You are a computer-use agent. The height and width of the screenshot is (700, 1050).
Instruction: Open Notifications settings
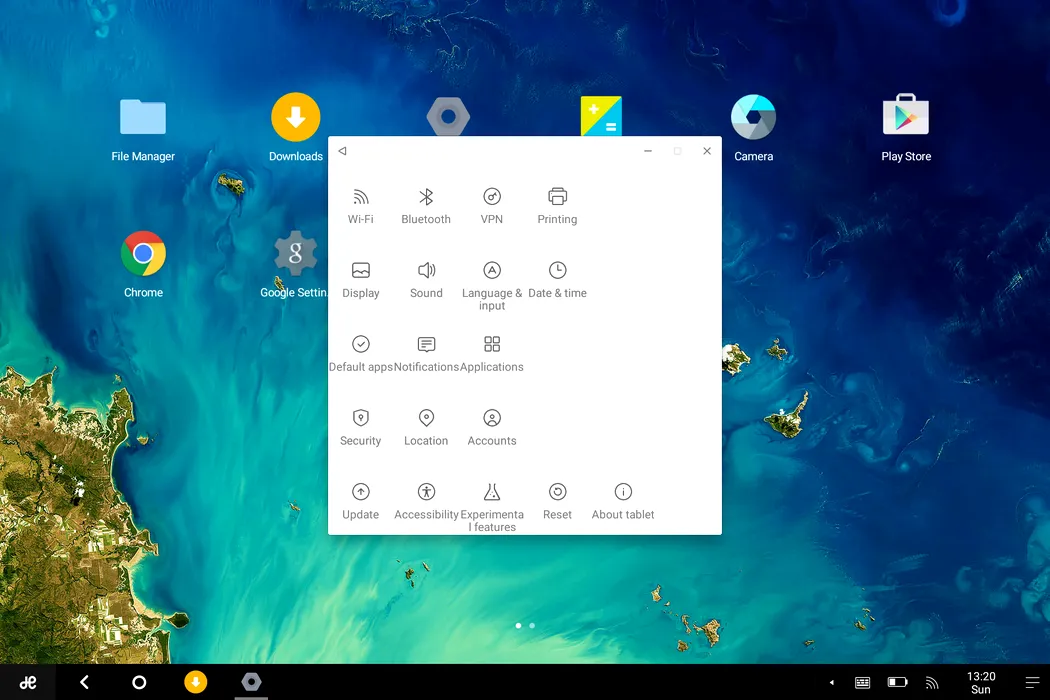click(x=426, y=353)
